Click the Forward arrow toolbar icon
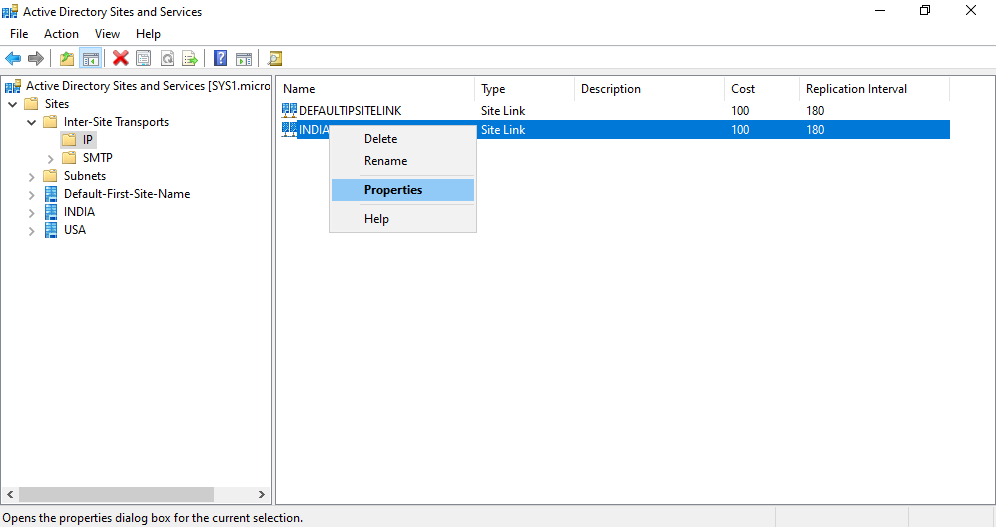Viewport: 996px width, 527px height. pos(36,58)
